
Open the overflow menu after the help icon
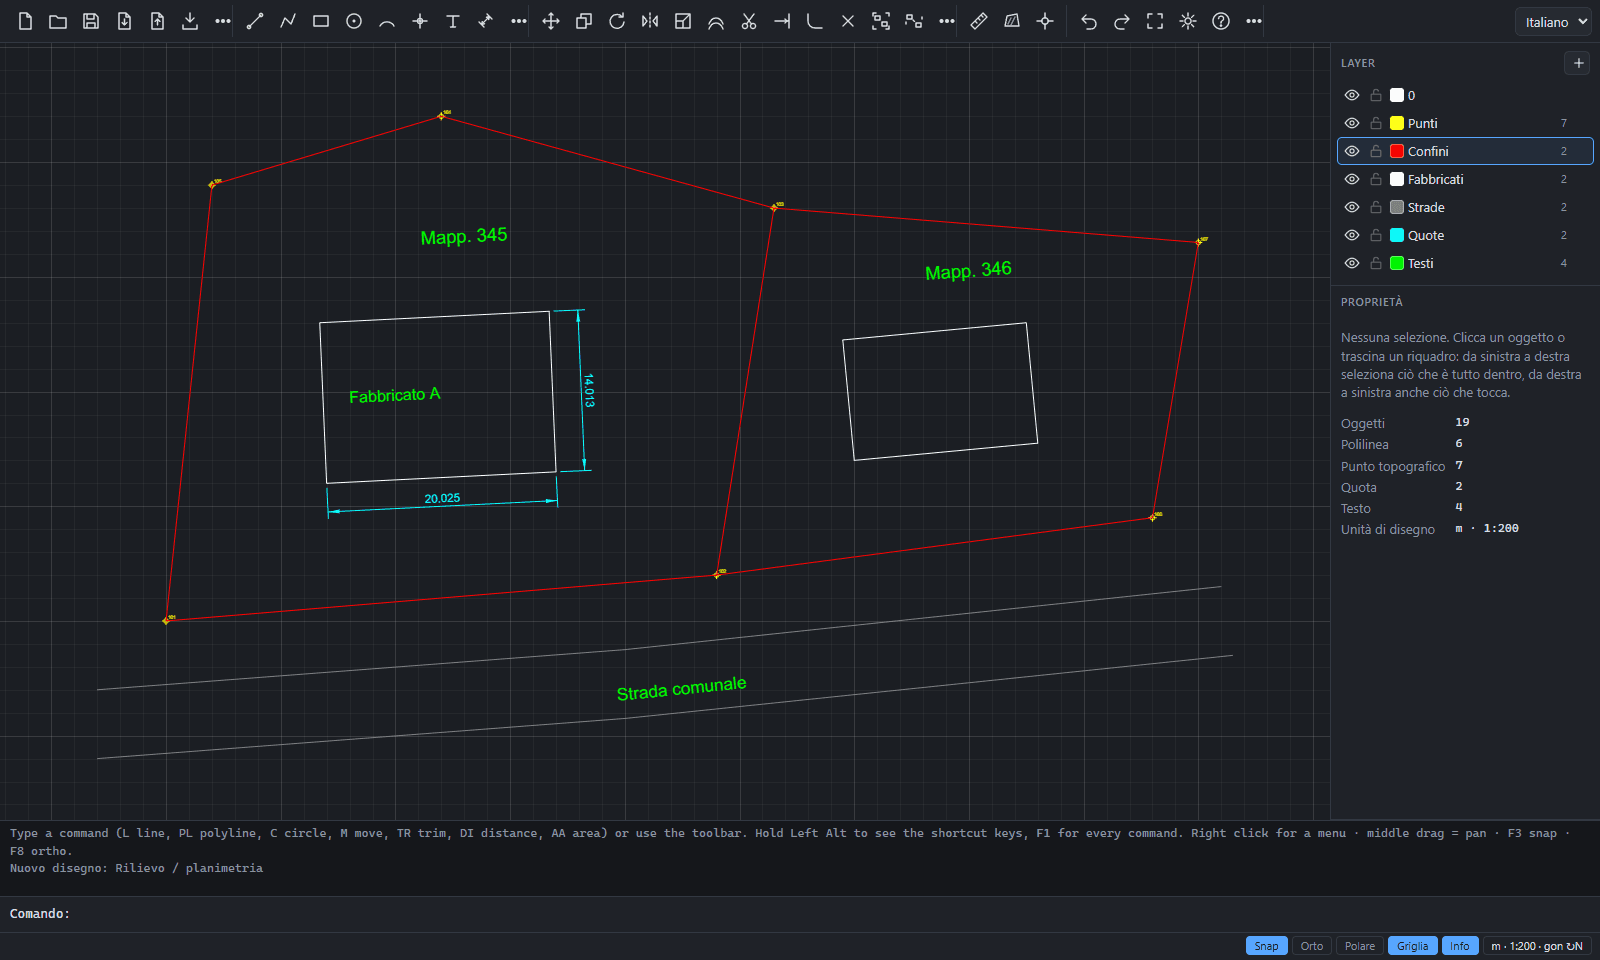[1254, 21]
